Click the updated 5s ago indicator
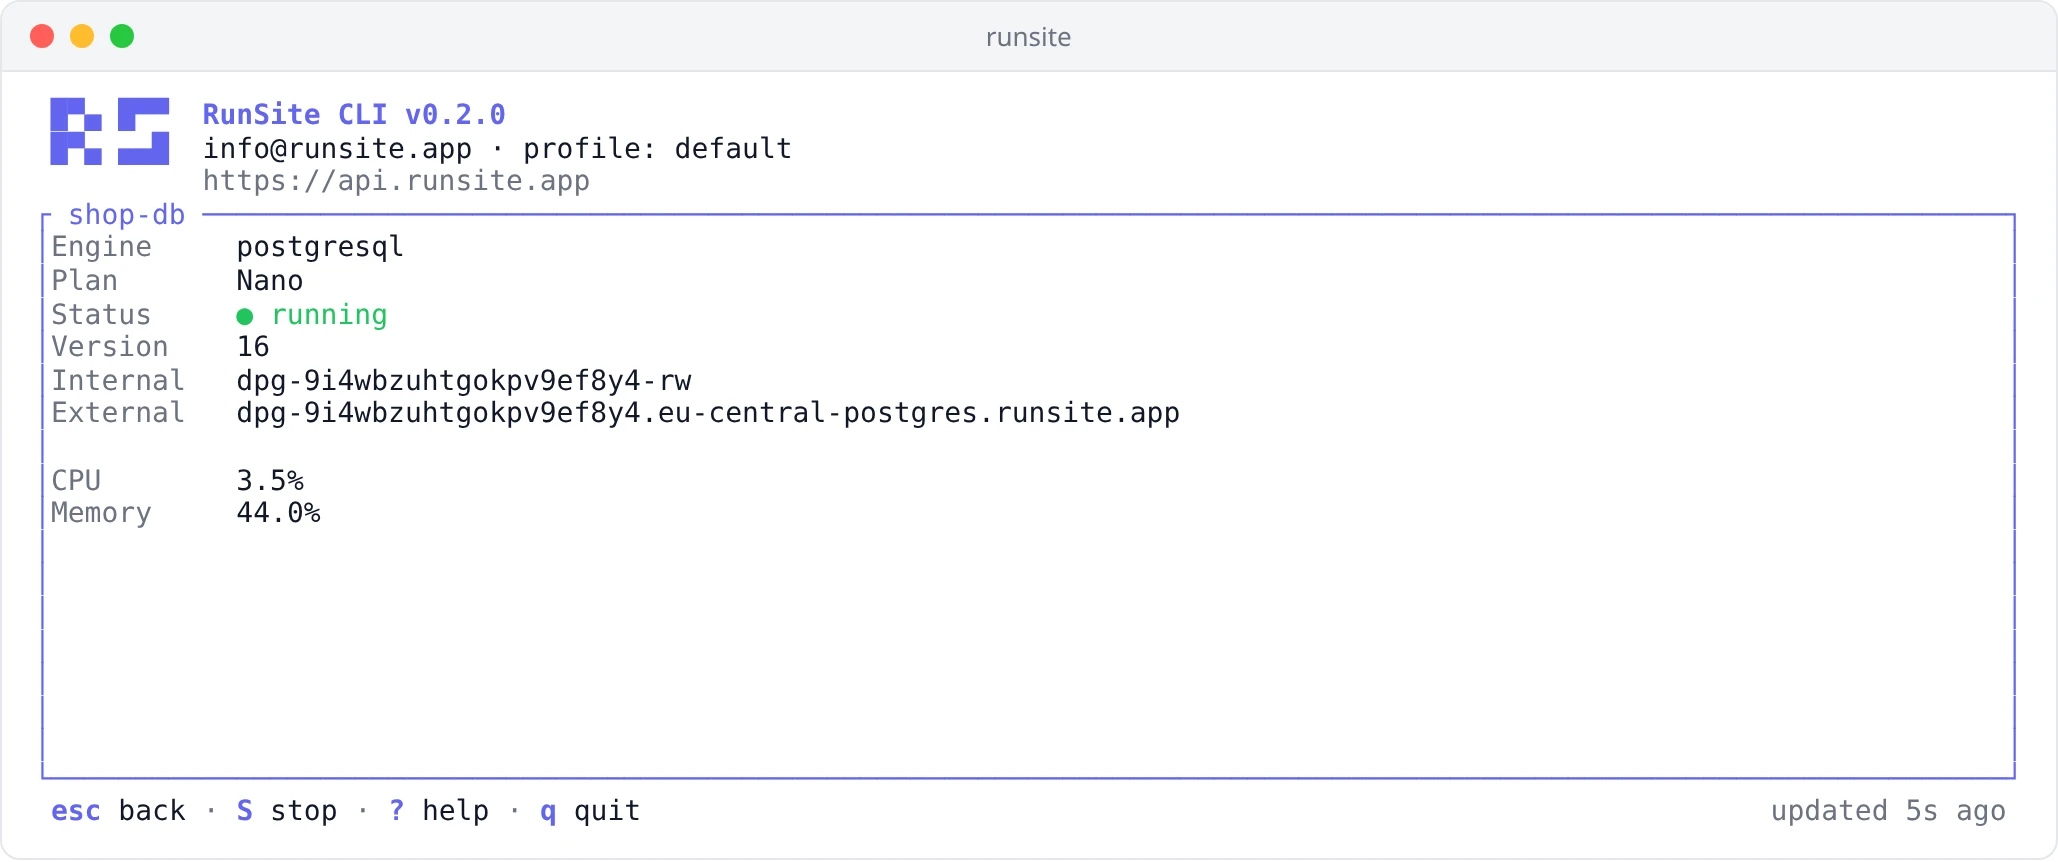 pyautogui.click(x=1888, y=810)
